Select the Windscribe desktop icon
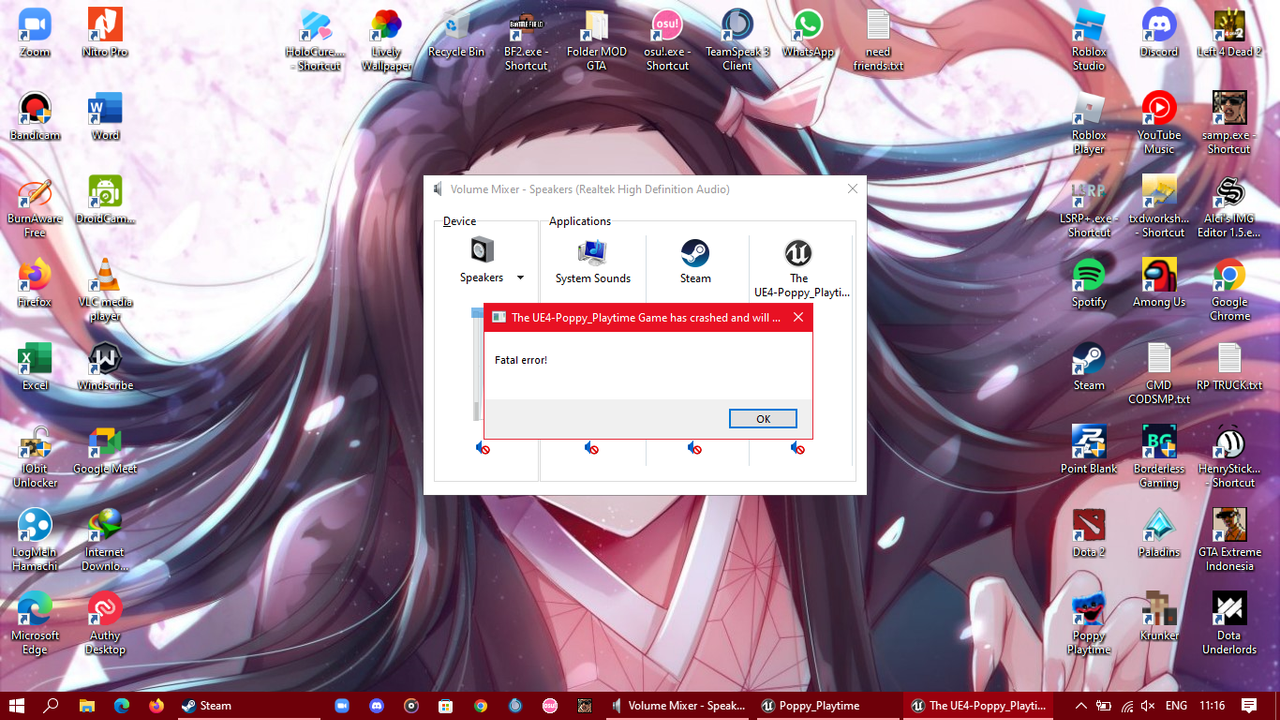 (x=105, y=366)
